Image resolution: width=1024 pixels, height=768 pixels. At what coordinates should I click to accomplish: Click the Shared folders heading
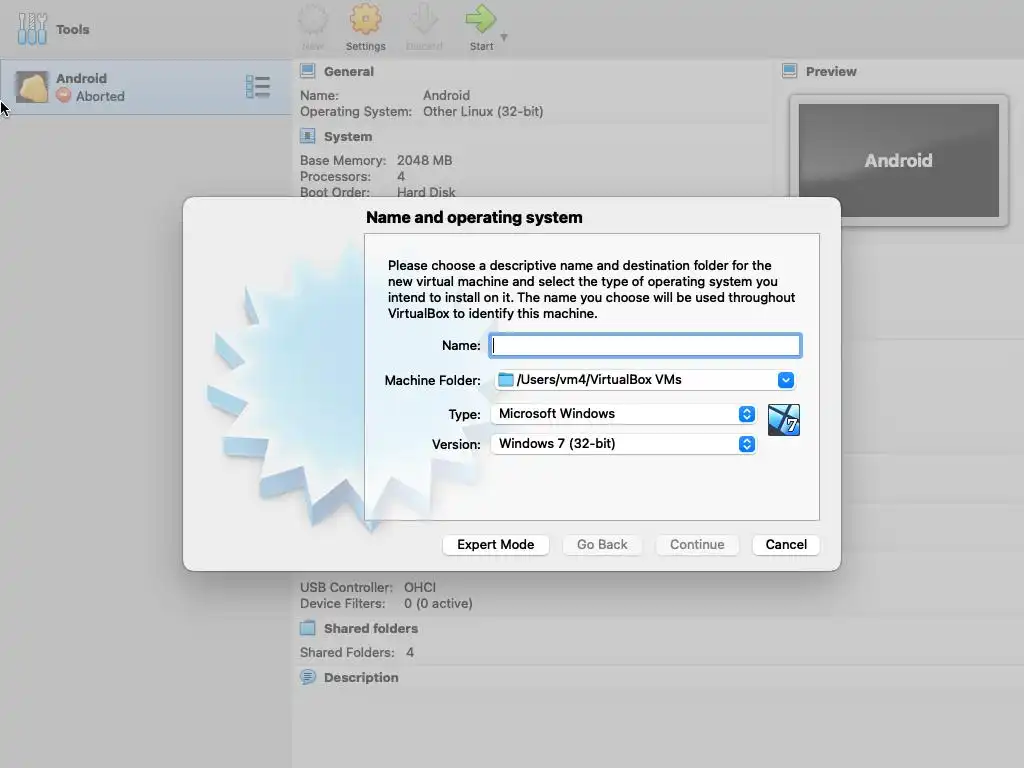point(371,628)
